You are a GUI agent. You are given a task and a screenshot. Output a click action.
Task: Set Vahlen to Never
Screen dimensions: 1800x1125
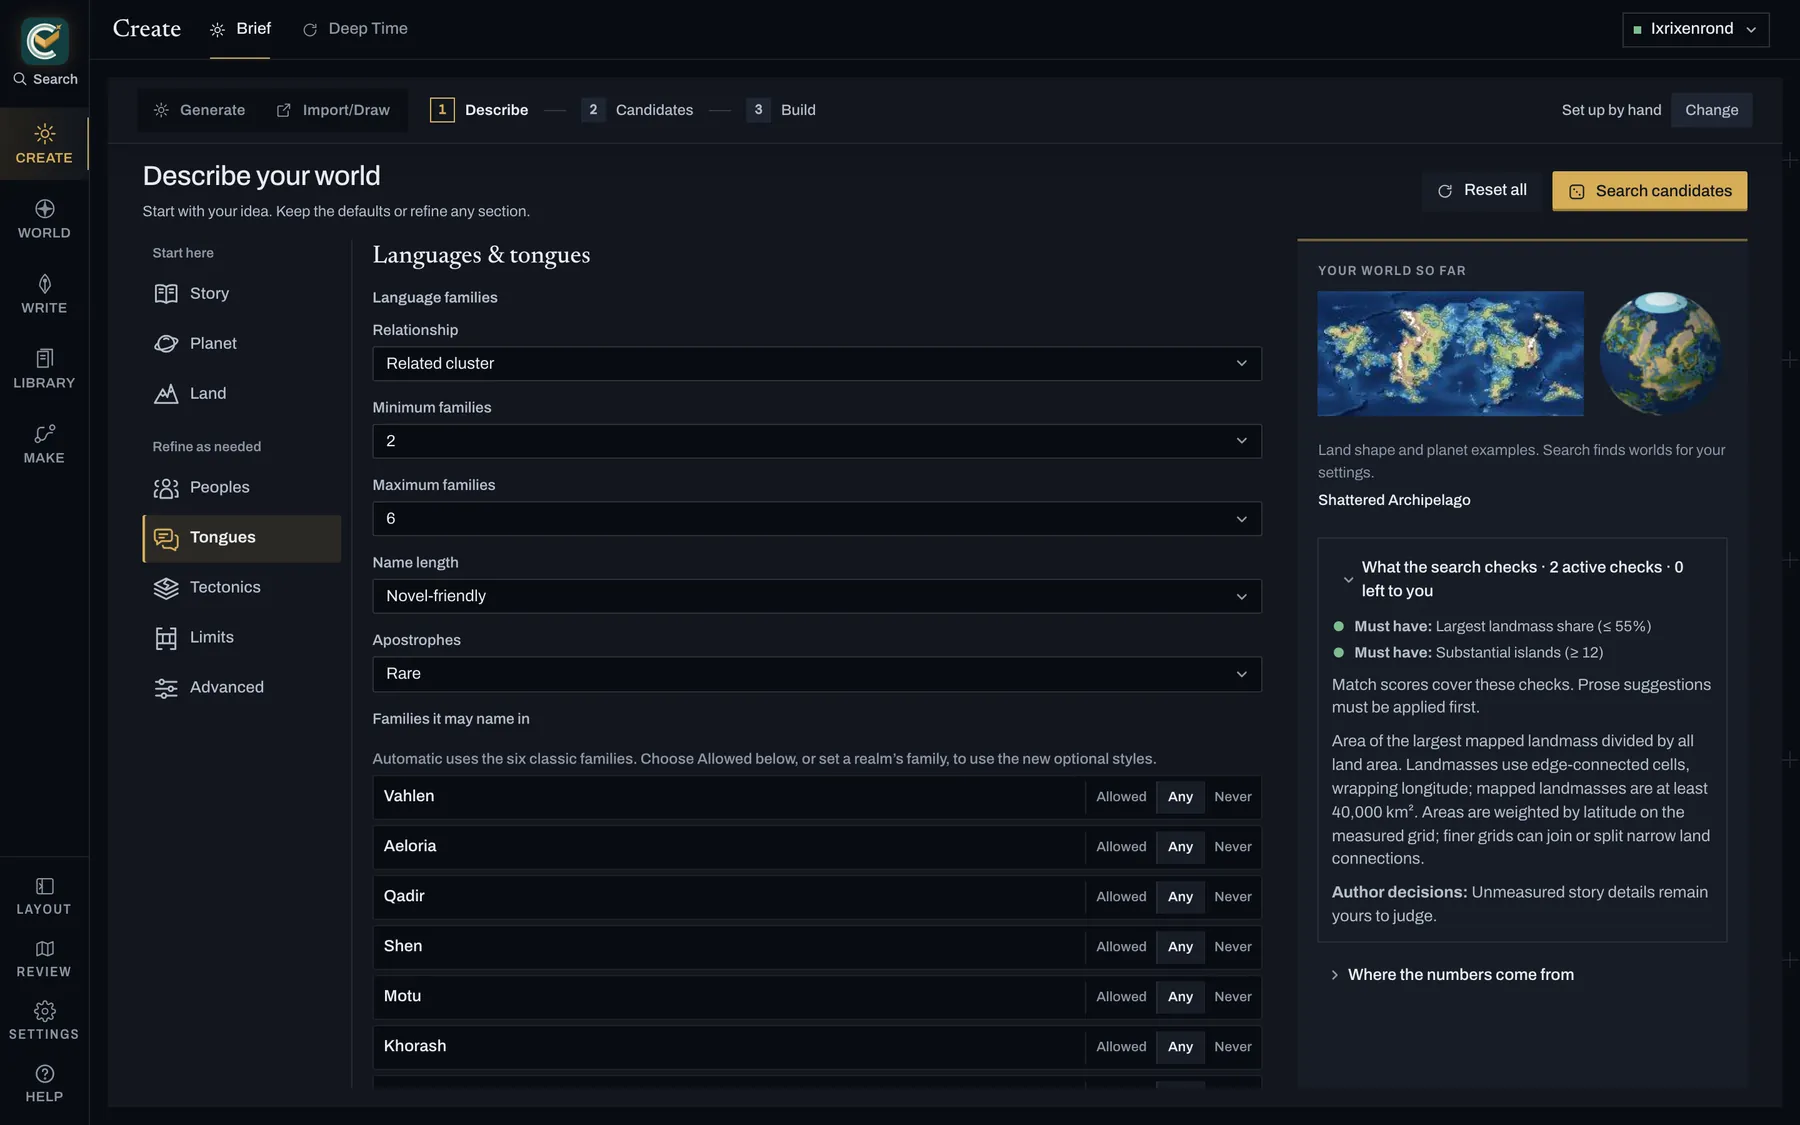point(1232,797)
